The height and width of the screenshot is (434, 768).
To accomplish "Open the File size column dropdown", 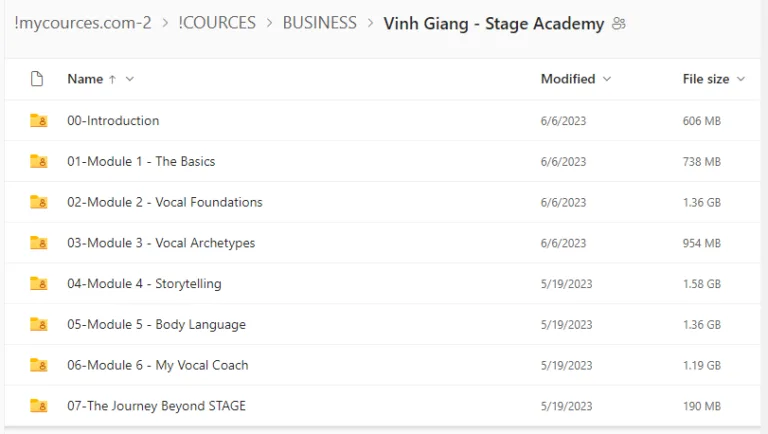I will click(x=741, y=79).
